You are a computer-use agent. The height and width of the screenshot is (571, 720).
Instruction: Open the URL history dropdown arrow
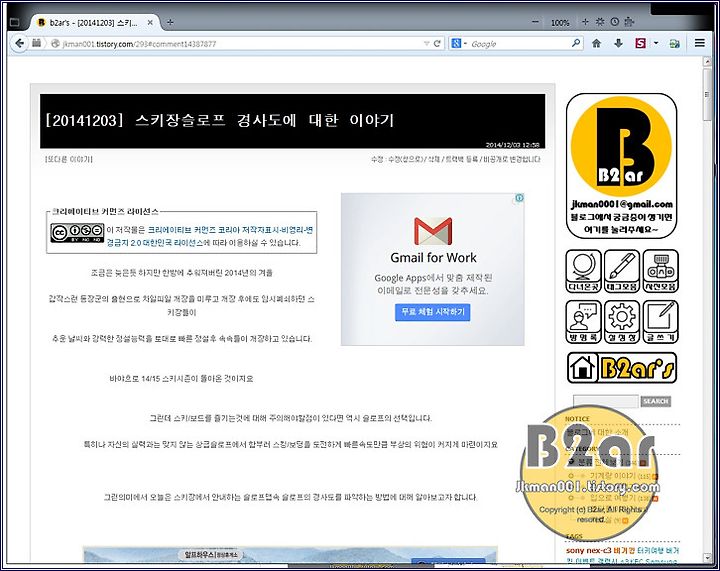(427, 44)
